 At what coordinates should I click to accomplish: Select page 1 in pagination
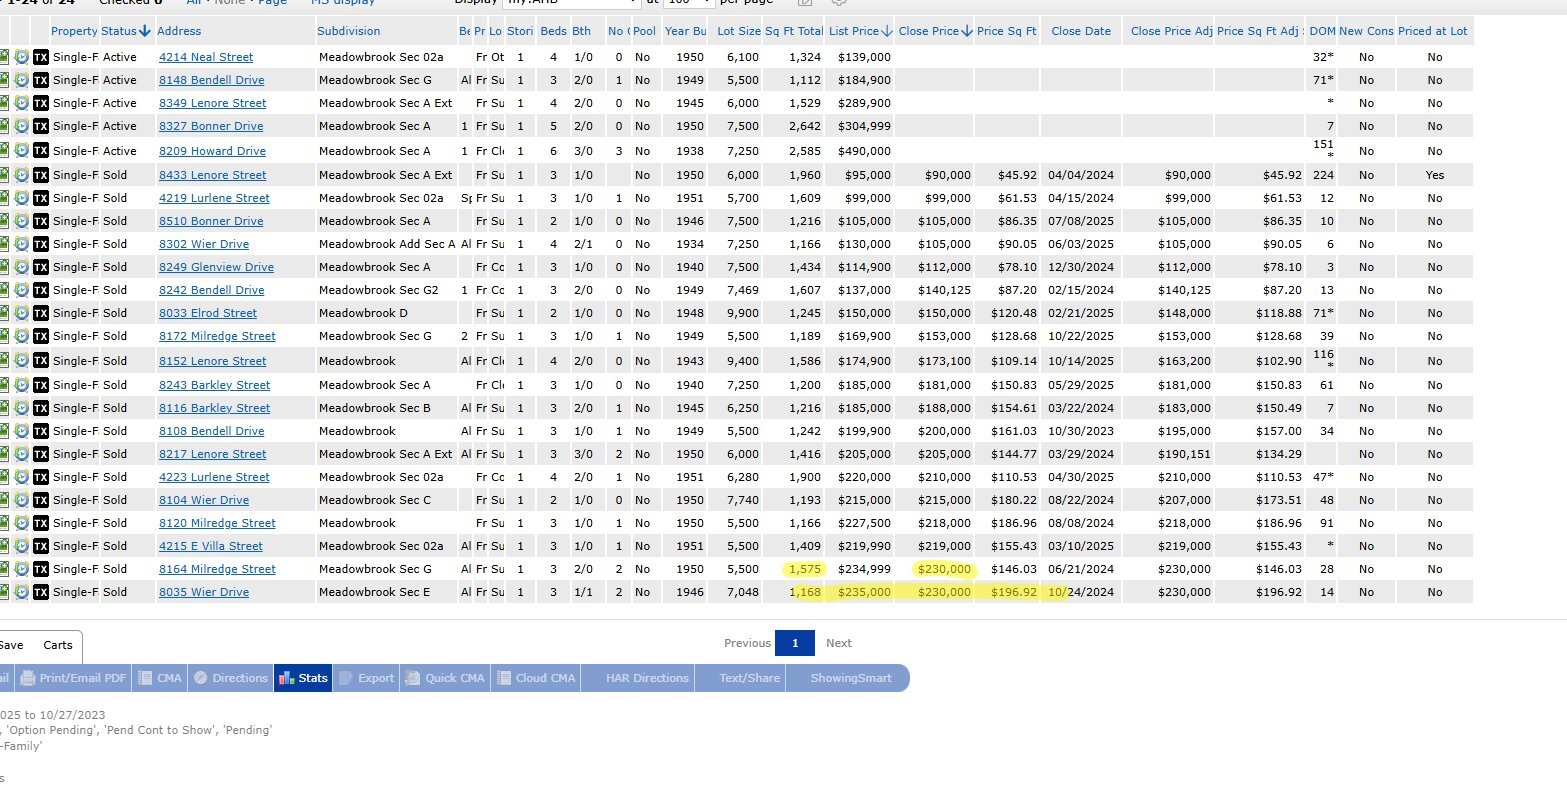click(x=795, y=643)
